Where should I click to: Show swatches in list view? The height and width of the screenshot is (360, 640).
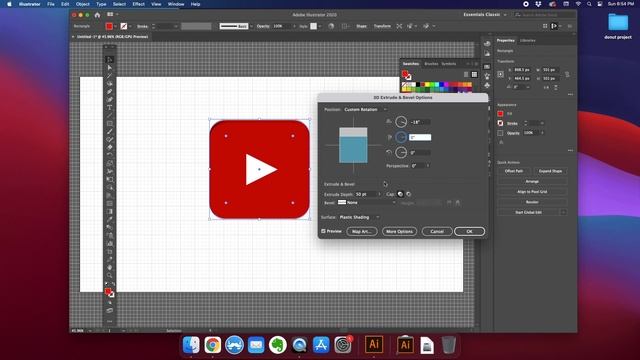pos(466,75)
